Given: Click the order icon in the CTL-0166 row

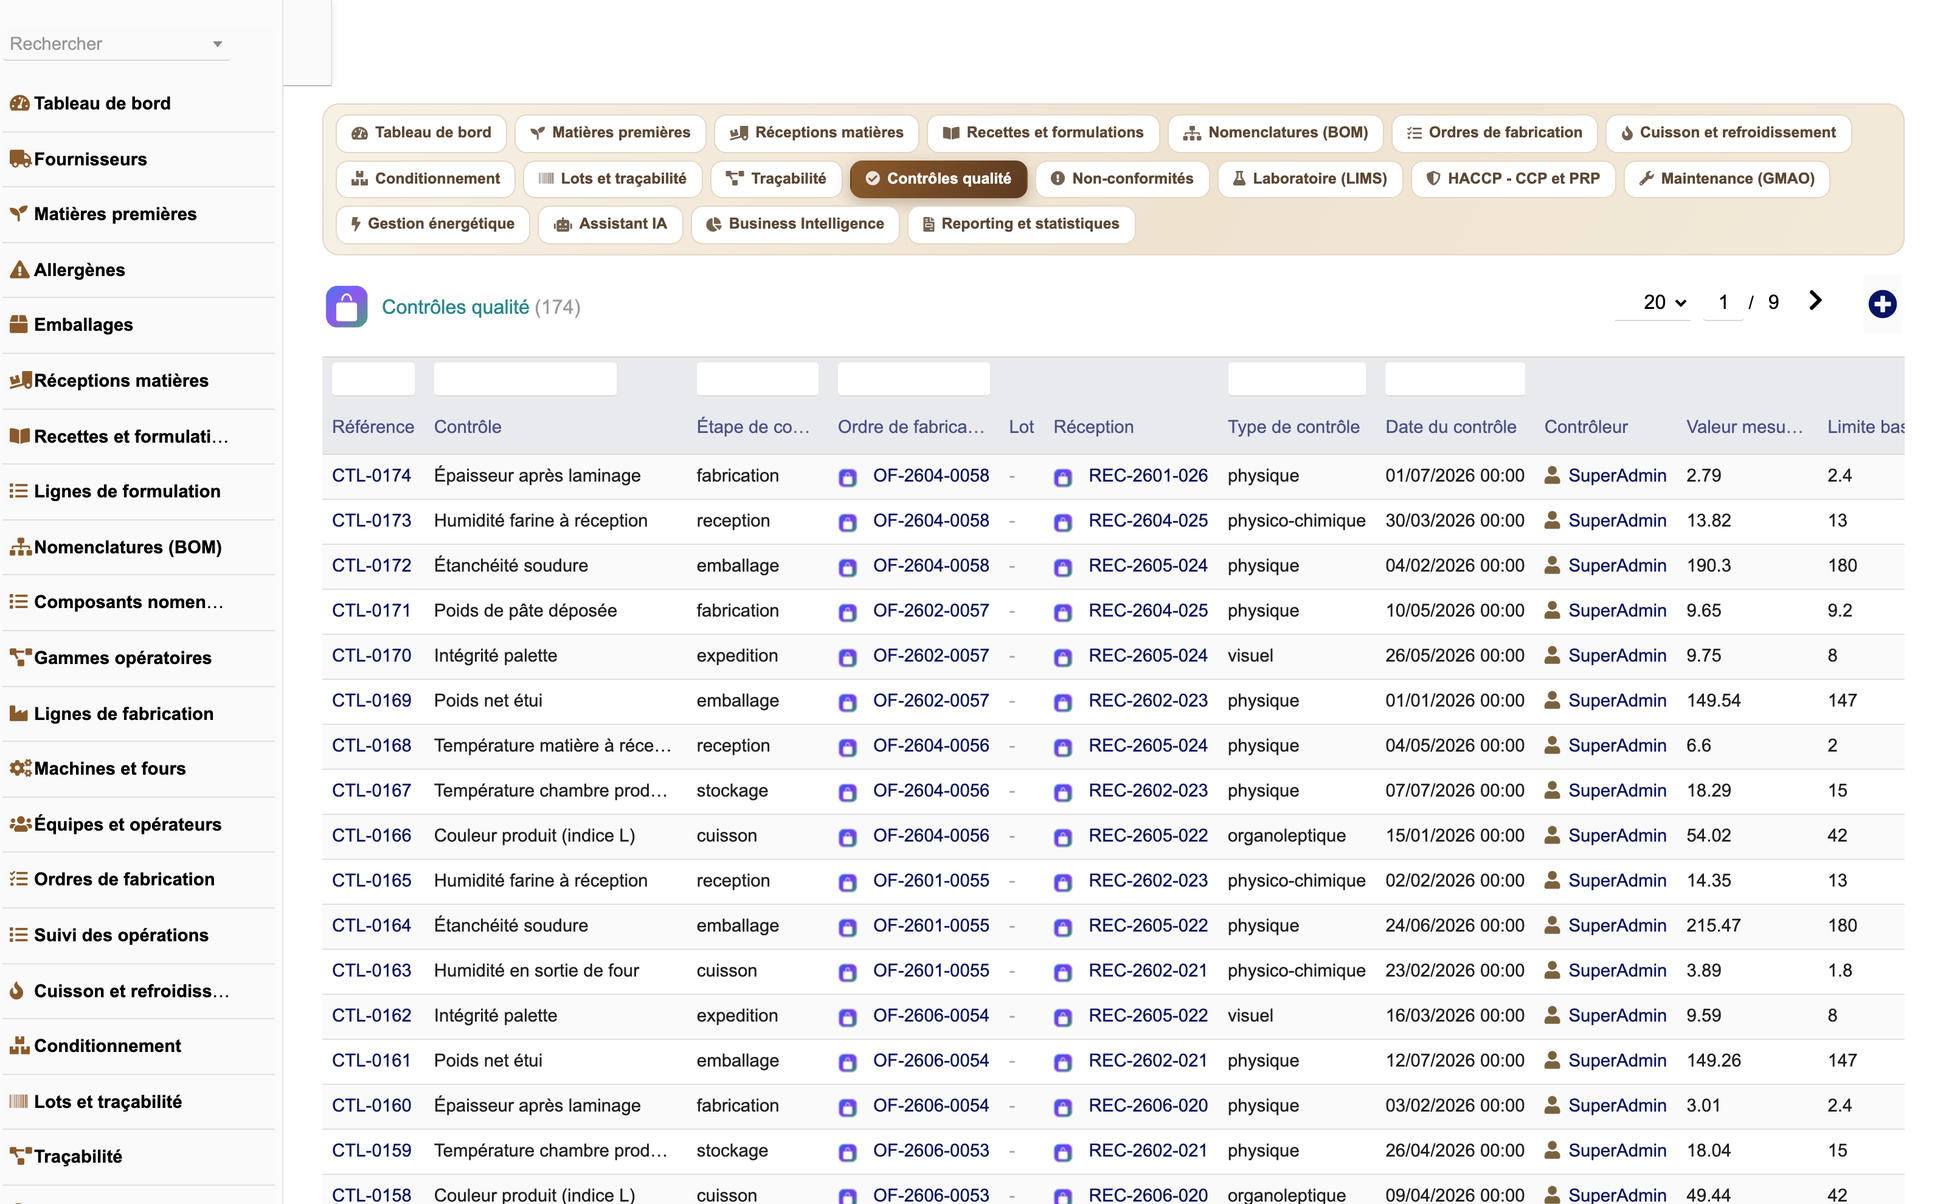Looking at the screenshot, I should pos(848,837).
